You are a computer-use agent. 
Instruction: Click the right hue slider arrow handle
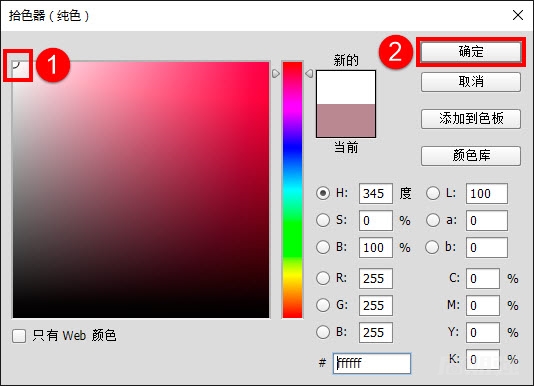(309, 74)
